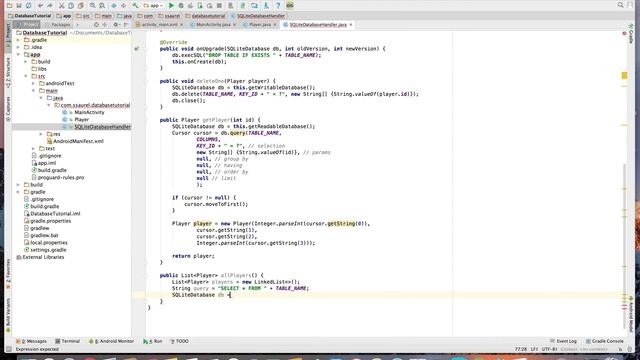This screenshot has height=360, width=640.
Task: Click the Paste toolbar icon
Action: tap(81, 5)
